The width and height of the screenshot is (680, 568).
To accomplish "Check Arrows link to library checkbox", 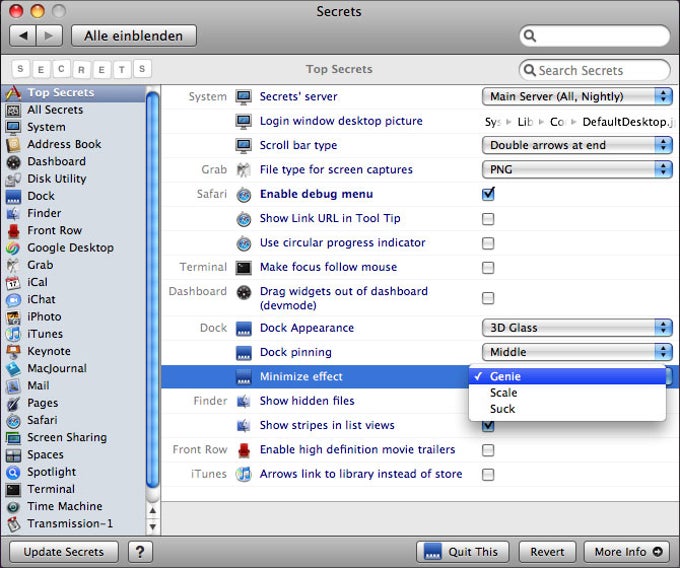I will point(488,474).
